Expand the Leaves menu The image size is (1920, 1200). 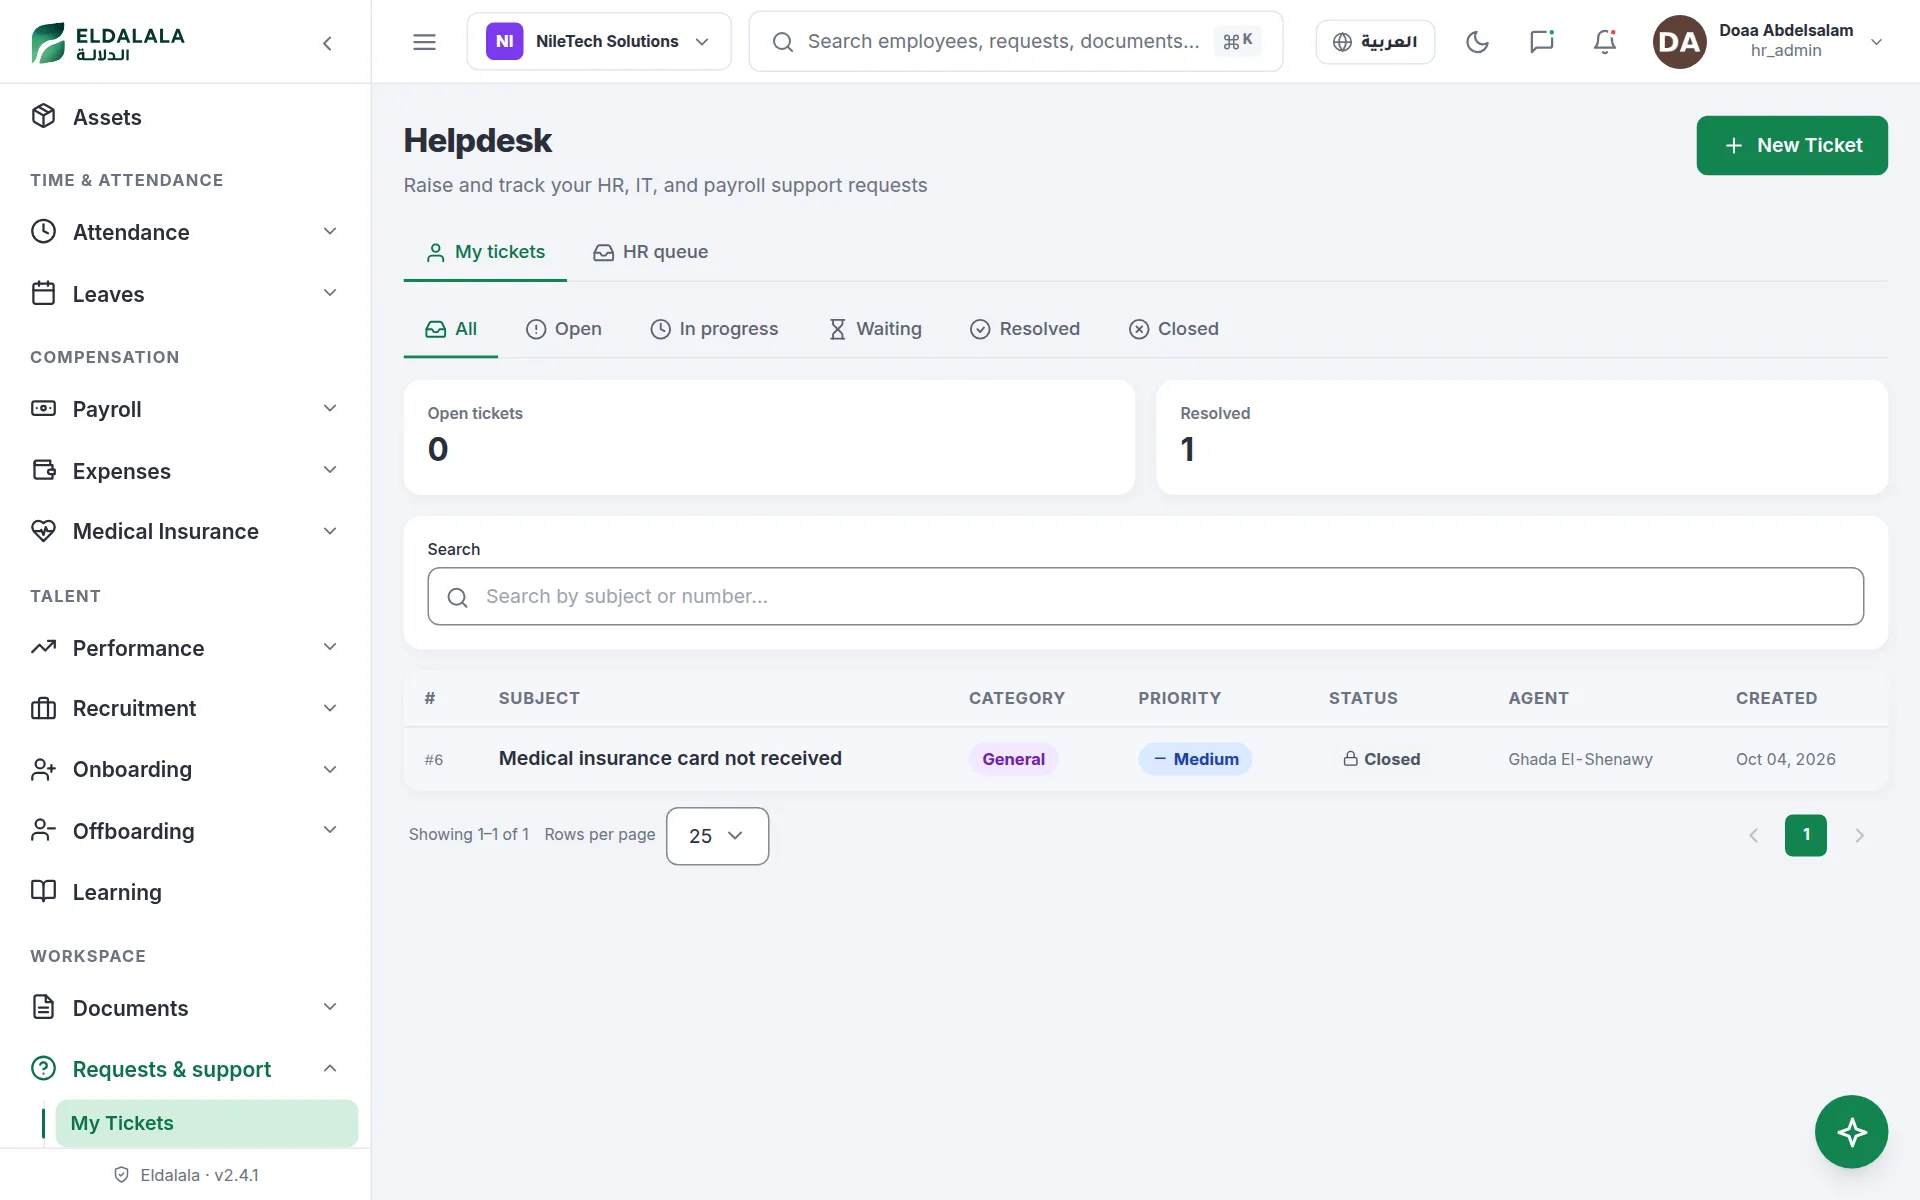185,294
